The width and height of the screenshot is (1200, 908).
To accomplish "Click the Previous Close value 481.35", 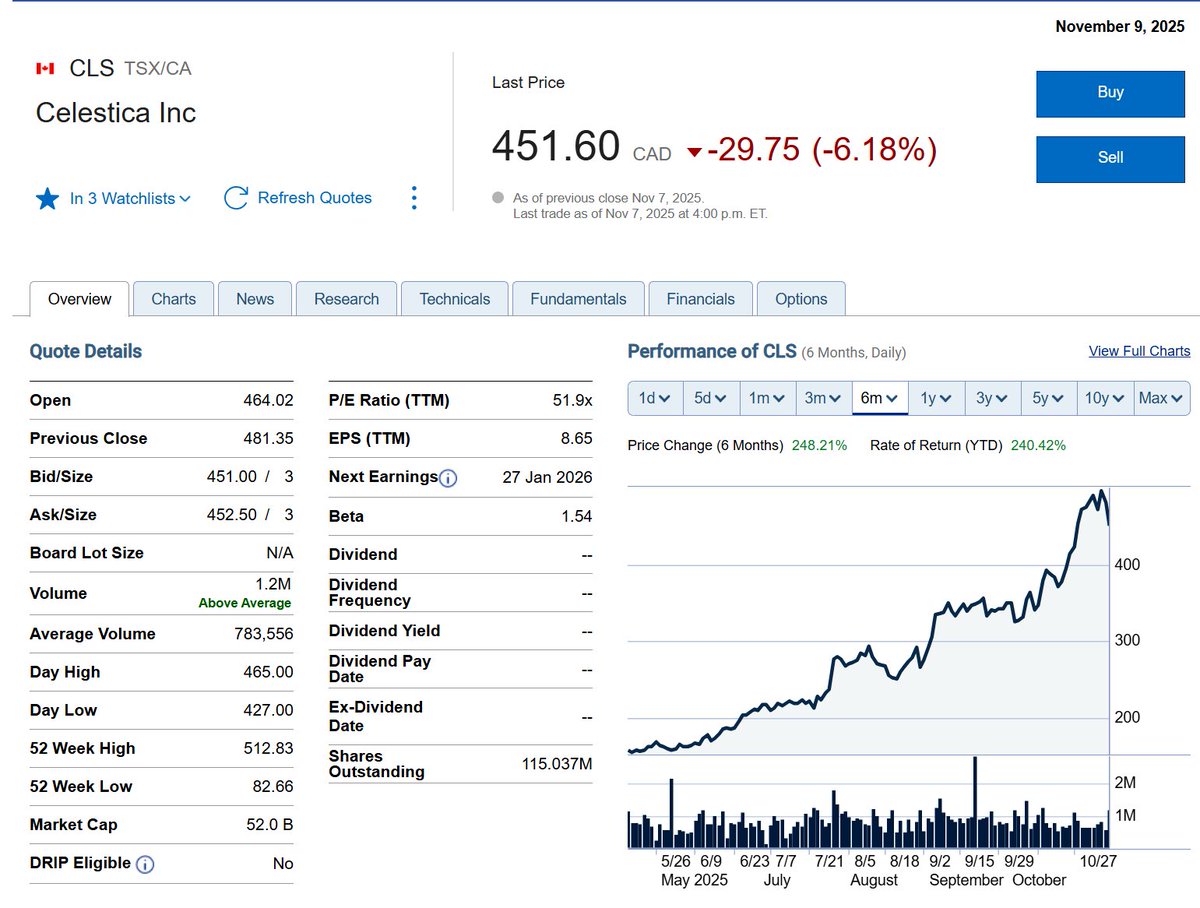I will 268,439.
